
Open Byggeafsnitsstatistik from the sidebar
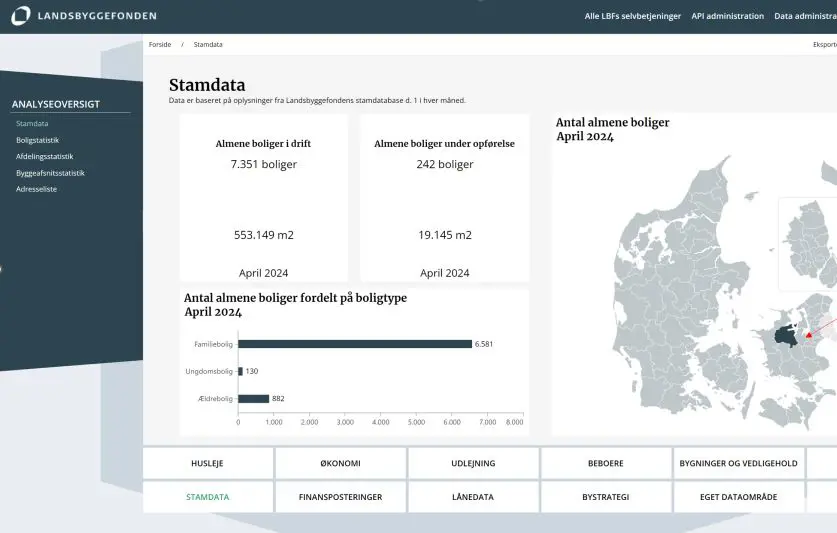tap(50, 173)
